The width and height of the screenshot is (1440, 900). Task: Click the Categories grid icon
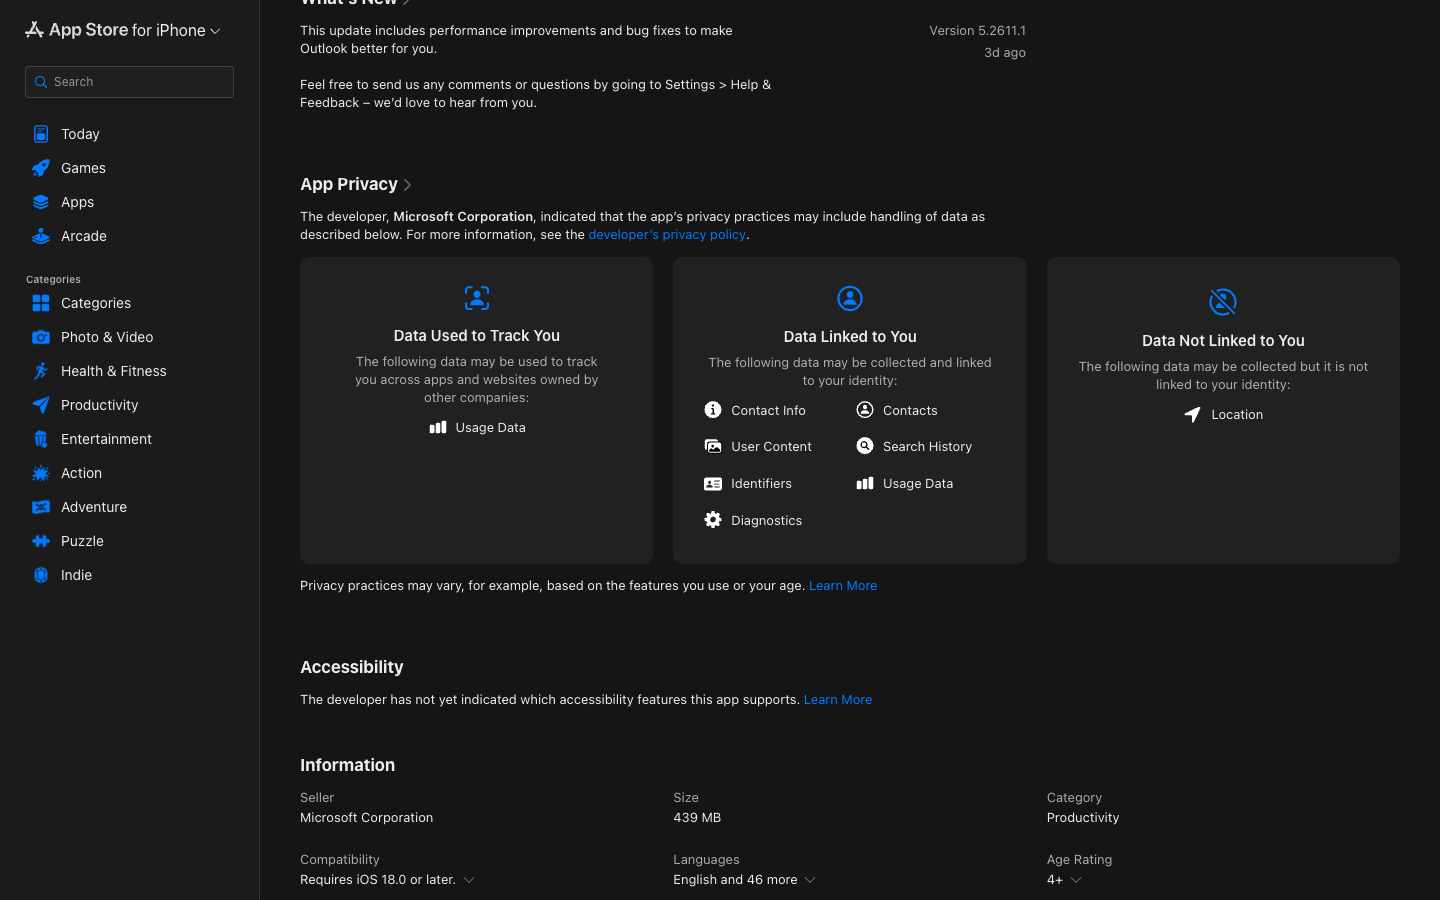tap(41, 303)
